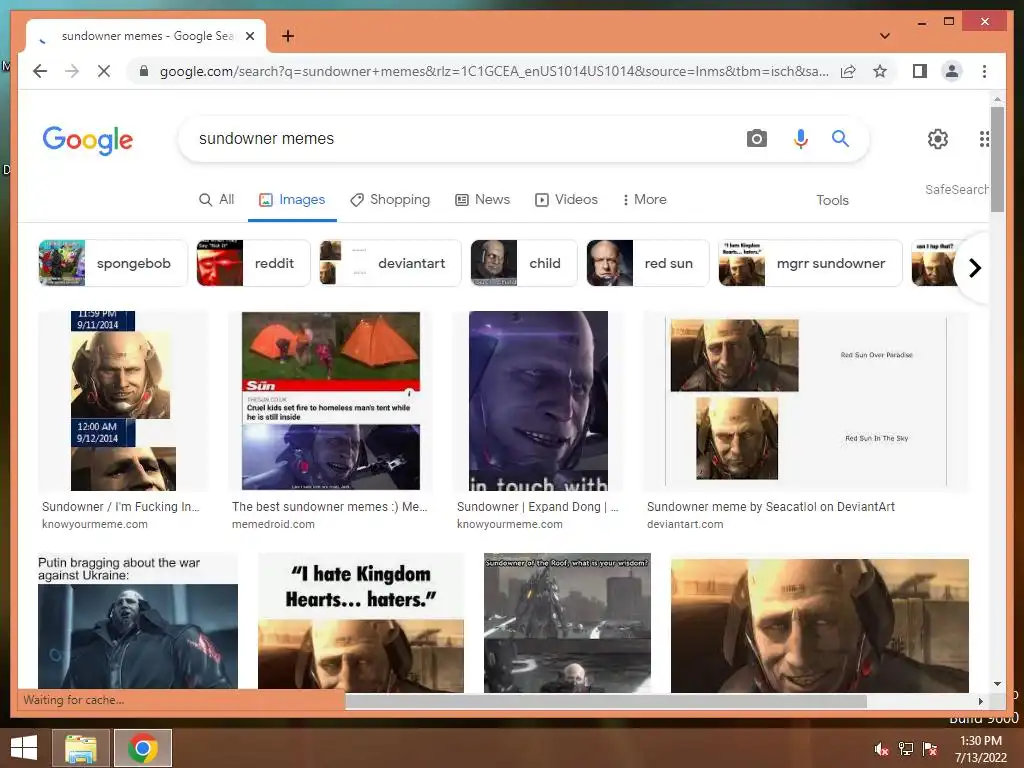Open the Red Sun Over Paradise image
This screenshot has height=768, width=1024.
[806, 401]
